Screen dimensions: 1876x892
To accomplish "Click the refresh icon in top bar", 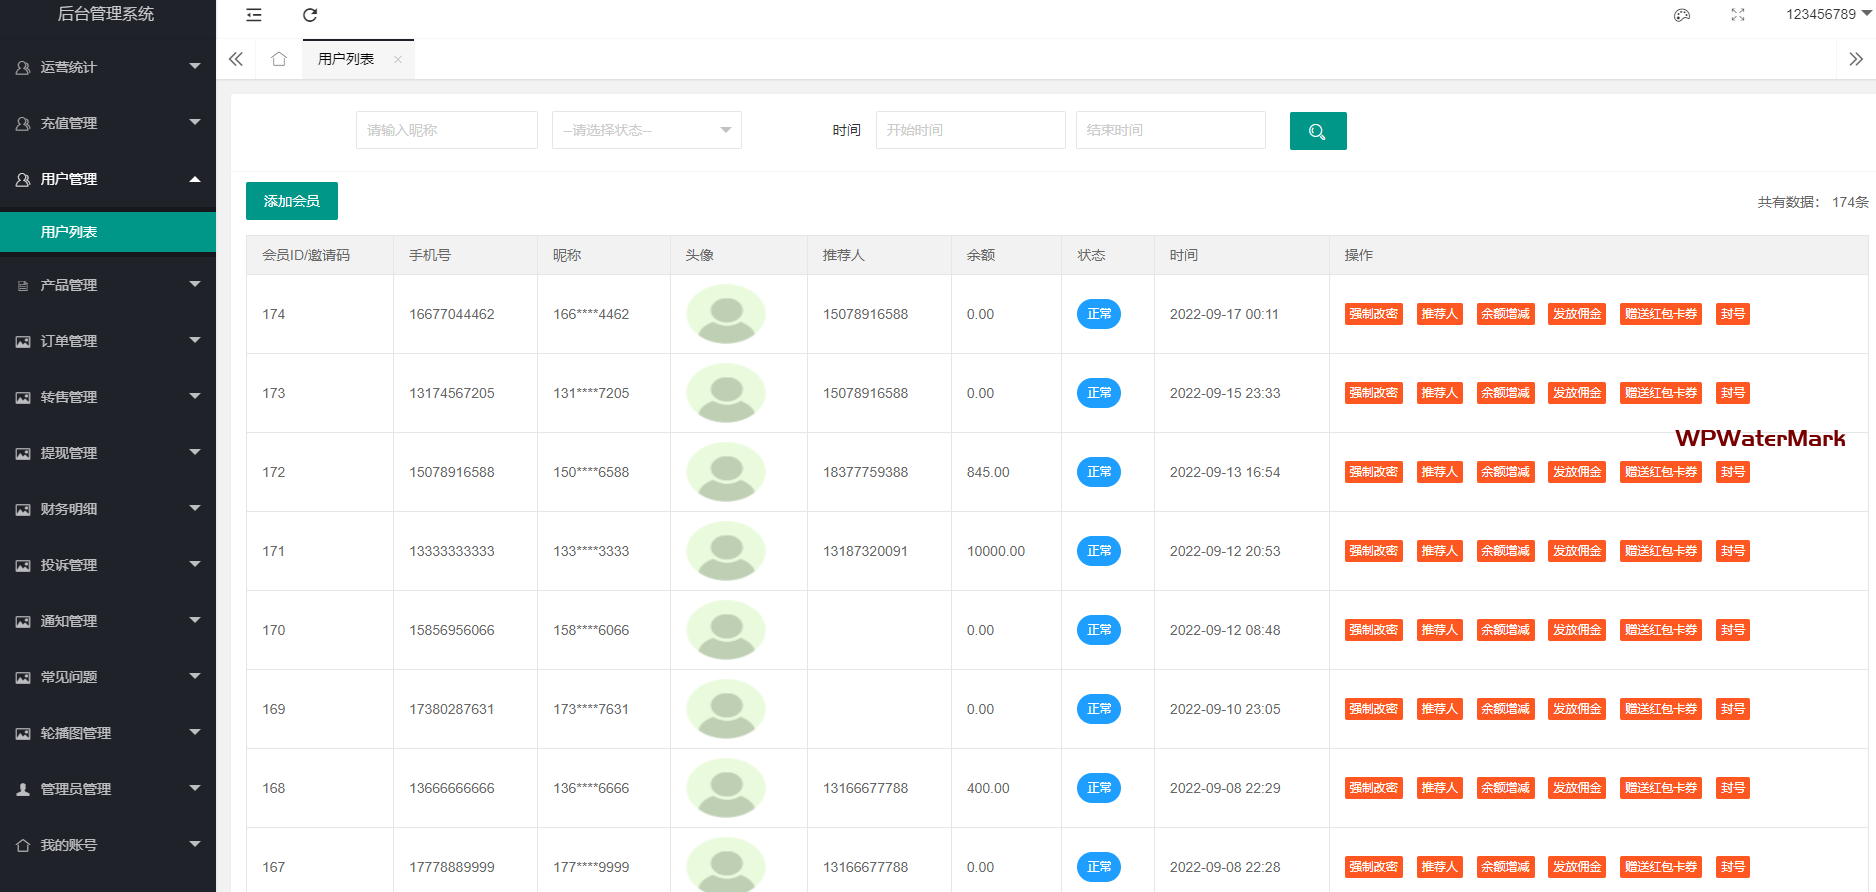I will coord(310,15).
